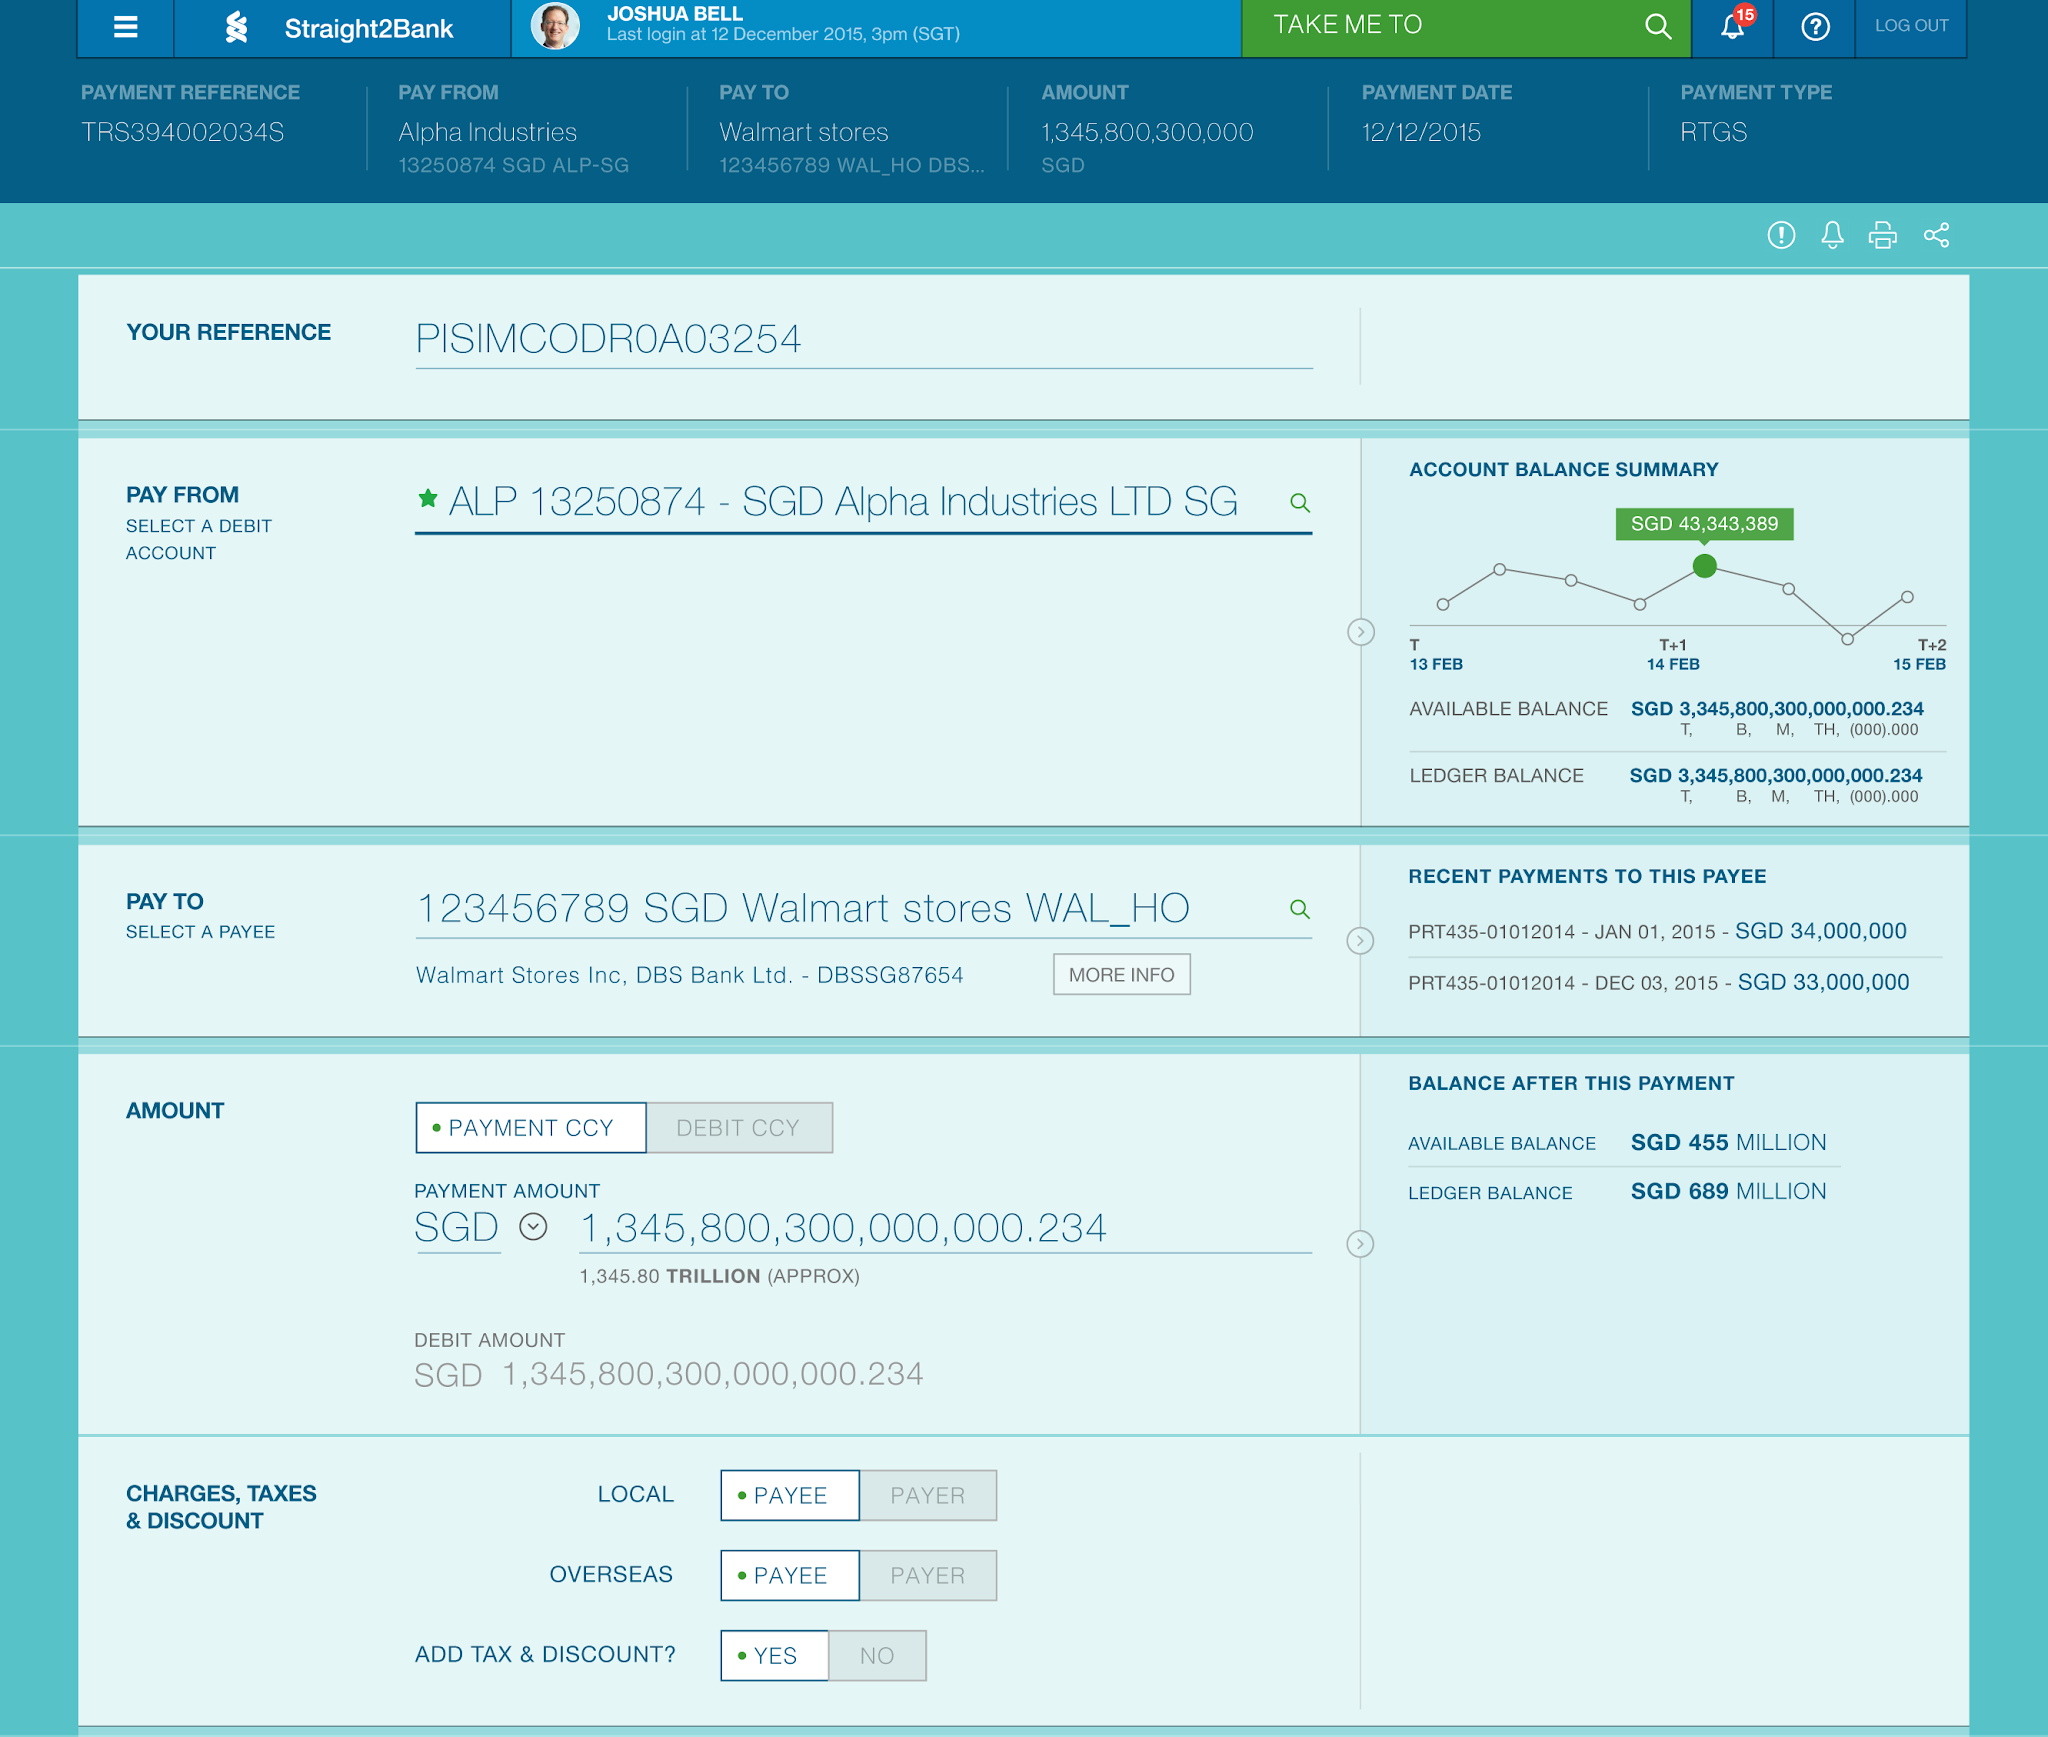Choose NO for Add Tax & Discount
This screenshot has height=1737, width=2048.
click(876, 1656)
